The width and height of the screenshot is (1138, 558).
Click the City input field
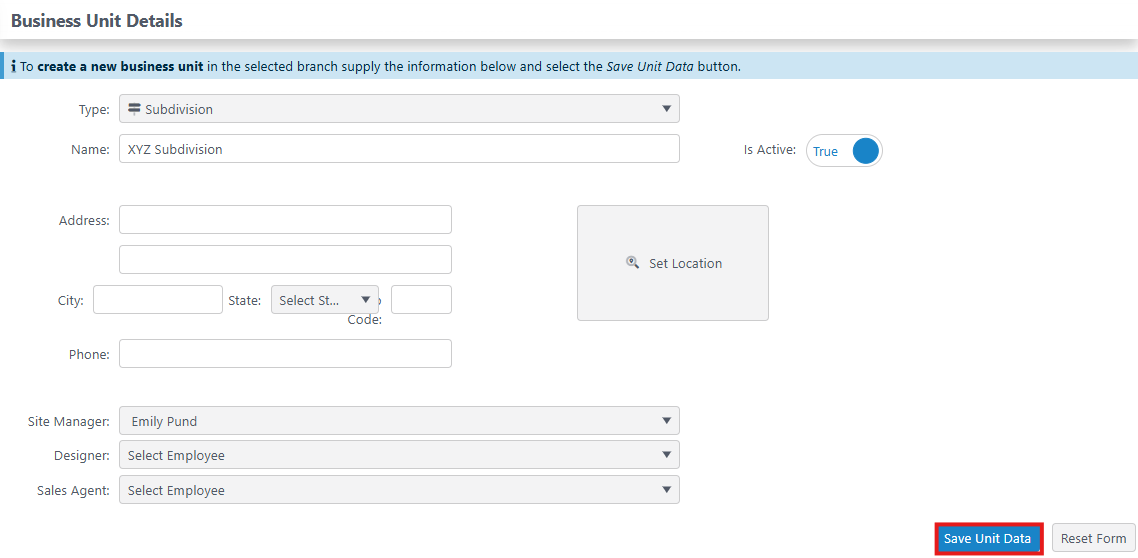(158, 300)
